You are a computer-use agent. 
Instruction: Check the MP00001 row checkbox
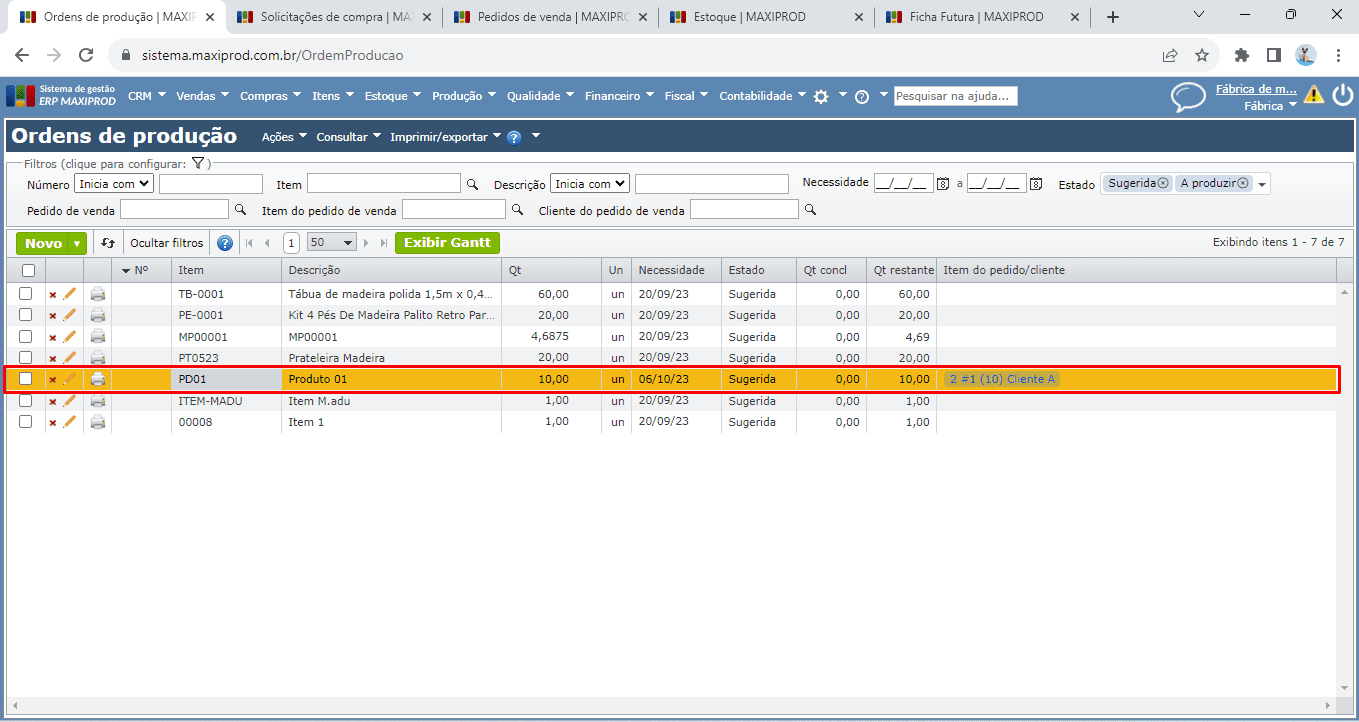(x=26, y=337)
